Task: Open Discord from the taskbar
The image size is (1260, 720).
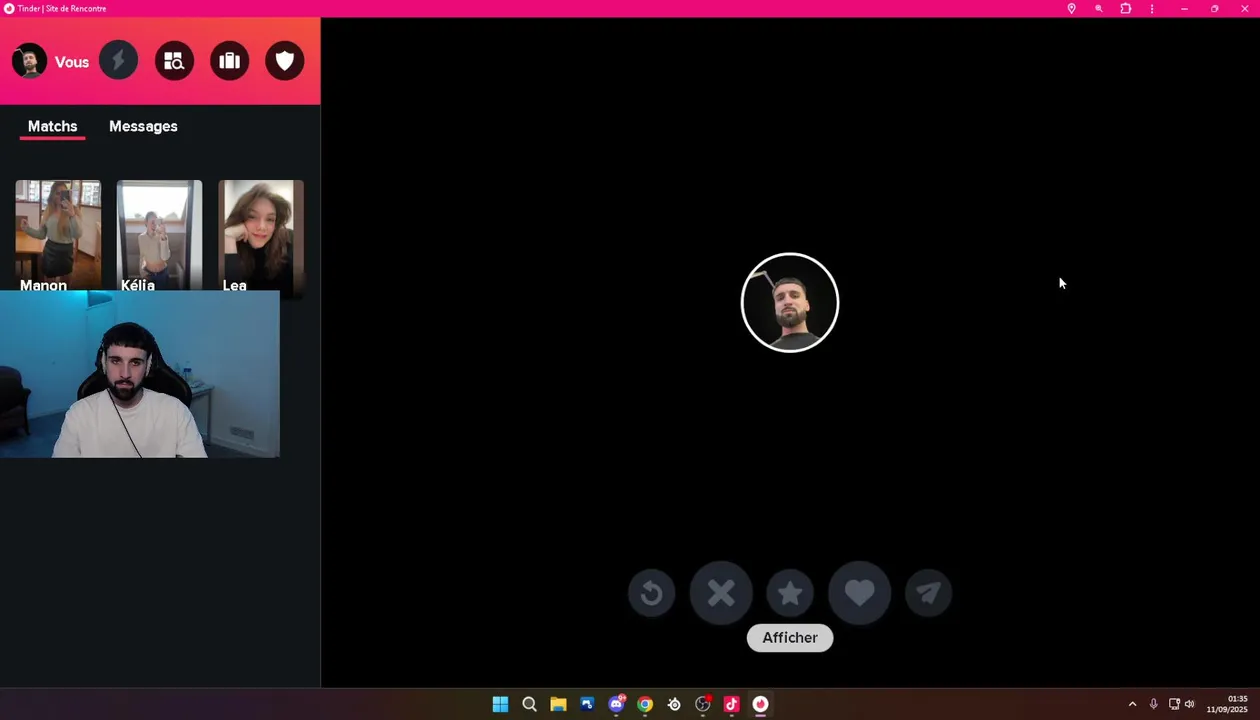Action: 616,704
